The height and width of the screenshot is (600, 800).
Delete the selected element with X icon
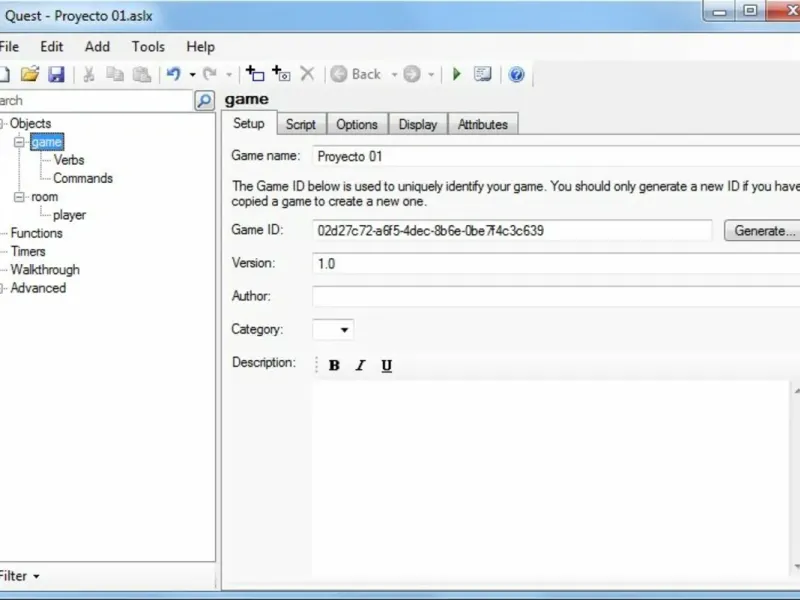[x=307, y=74]
